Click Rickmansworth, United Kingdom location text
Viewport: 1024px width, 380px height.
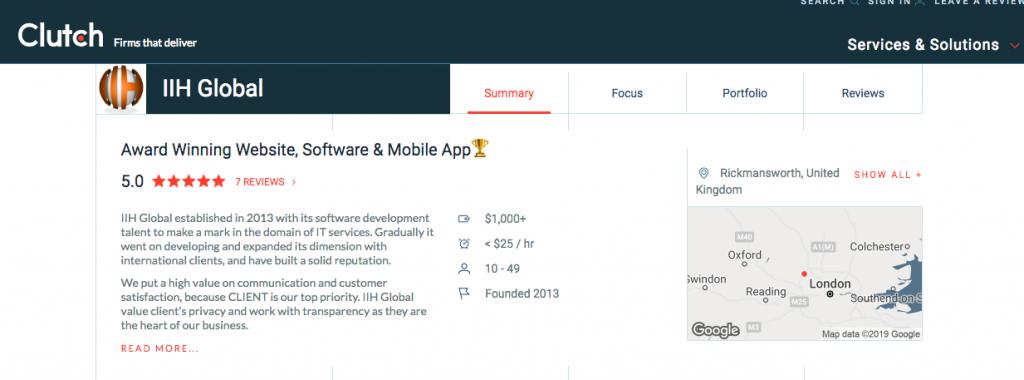tap(768, 182)
